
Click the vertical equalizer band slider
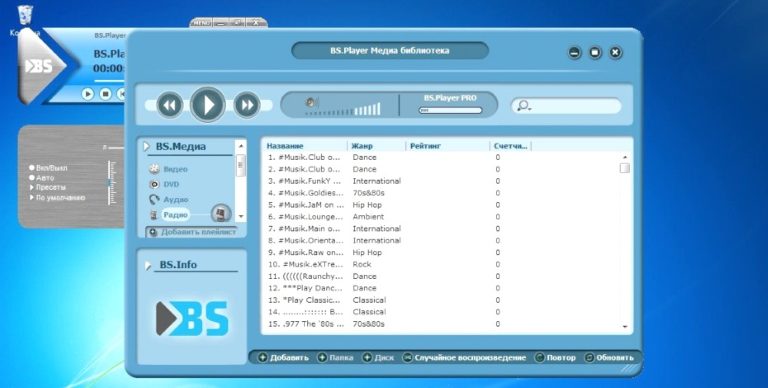[x=113, y=182]
